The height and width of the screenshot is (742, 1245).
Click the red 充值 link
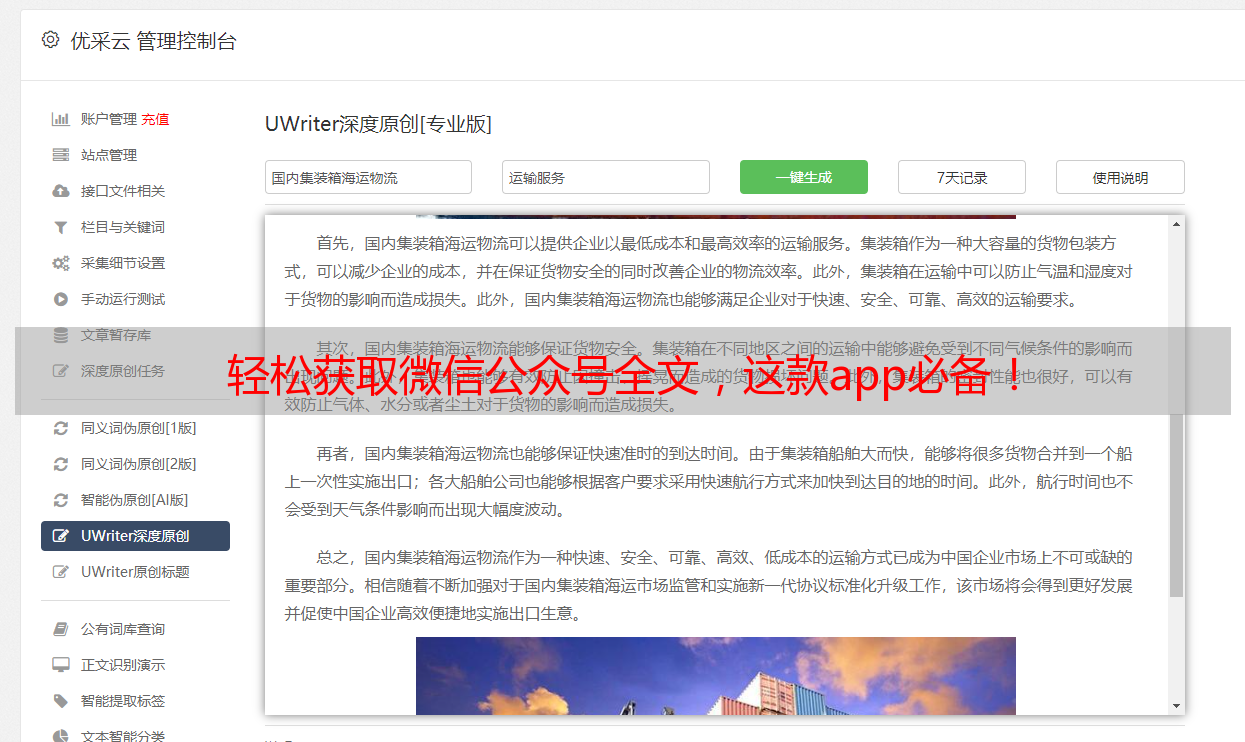[x=155, y=119]
